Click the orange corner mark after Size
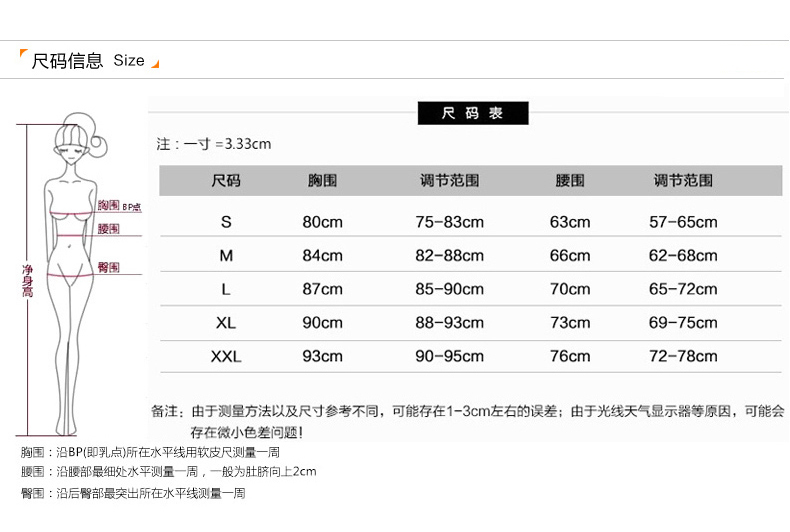The width and height of the screenshot is (790, 532). 155,65
